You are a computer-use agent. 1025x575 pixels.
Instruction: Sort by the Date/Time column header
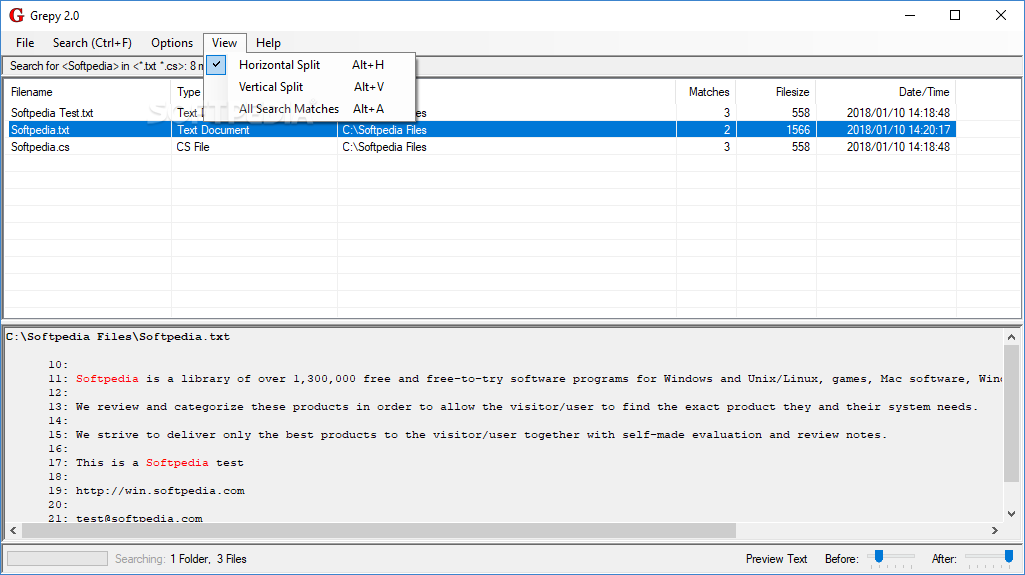coord(886,92)
